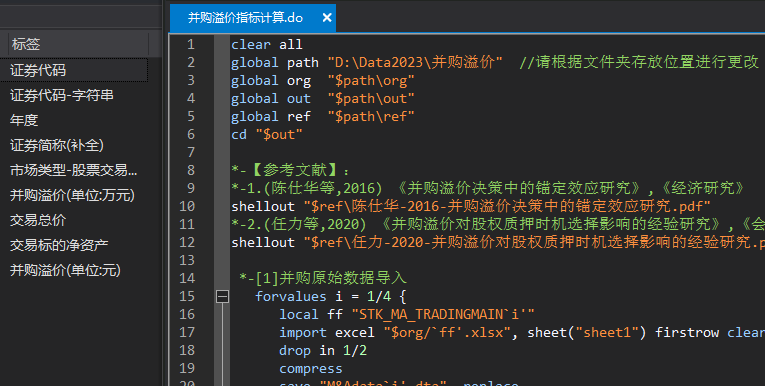This screenshot has width=765, height=386.
Task: Click line number 10 in gutter
Action: click(x=187, y=206)
